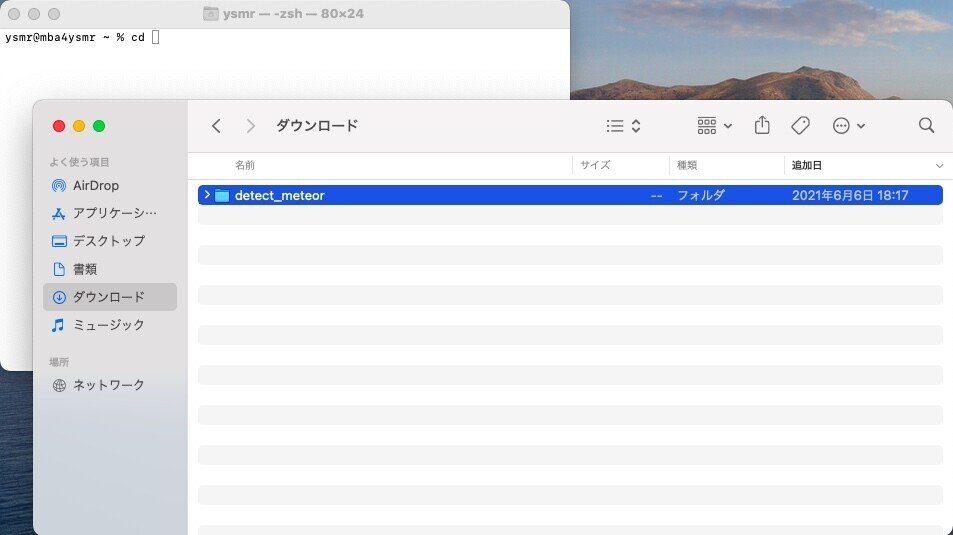Click the date 2021年6月6日 18:17
Screen dimensions: 953x535
click(850, 195)
